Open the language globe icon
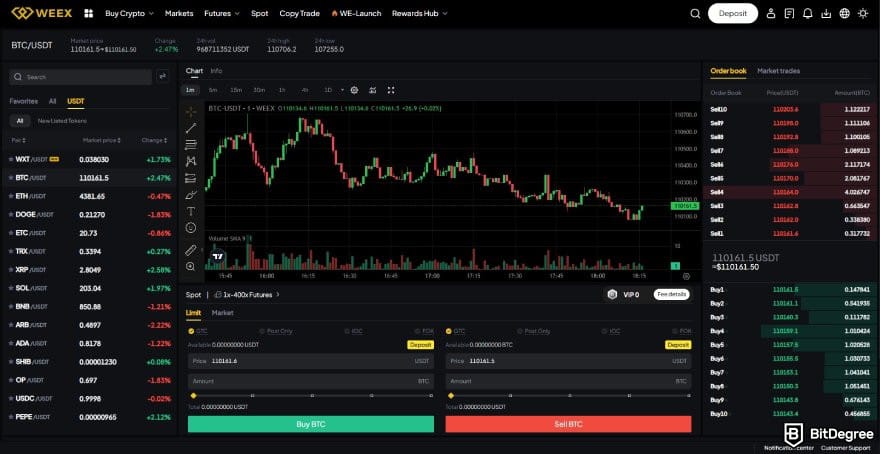 (x=845, y=13)
